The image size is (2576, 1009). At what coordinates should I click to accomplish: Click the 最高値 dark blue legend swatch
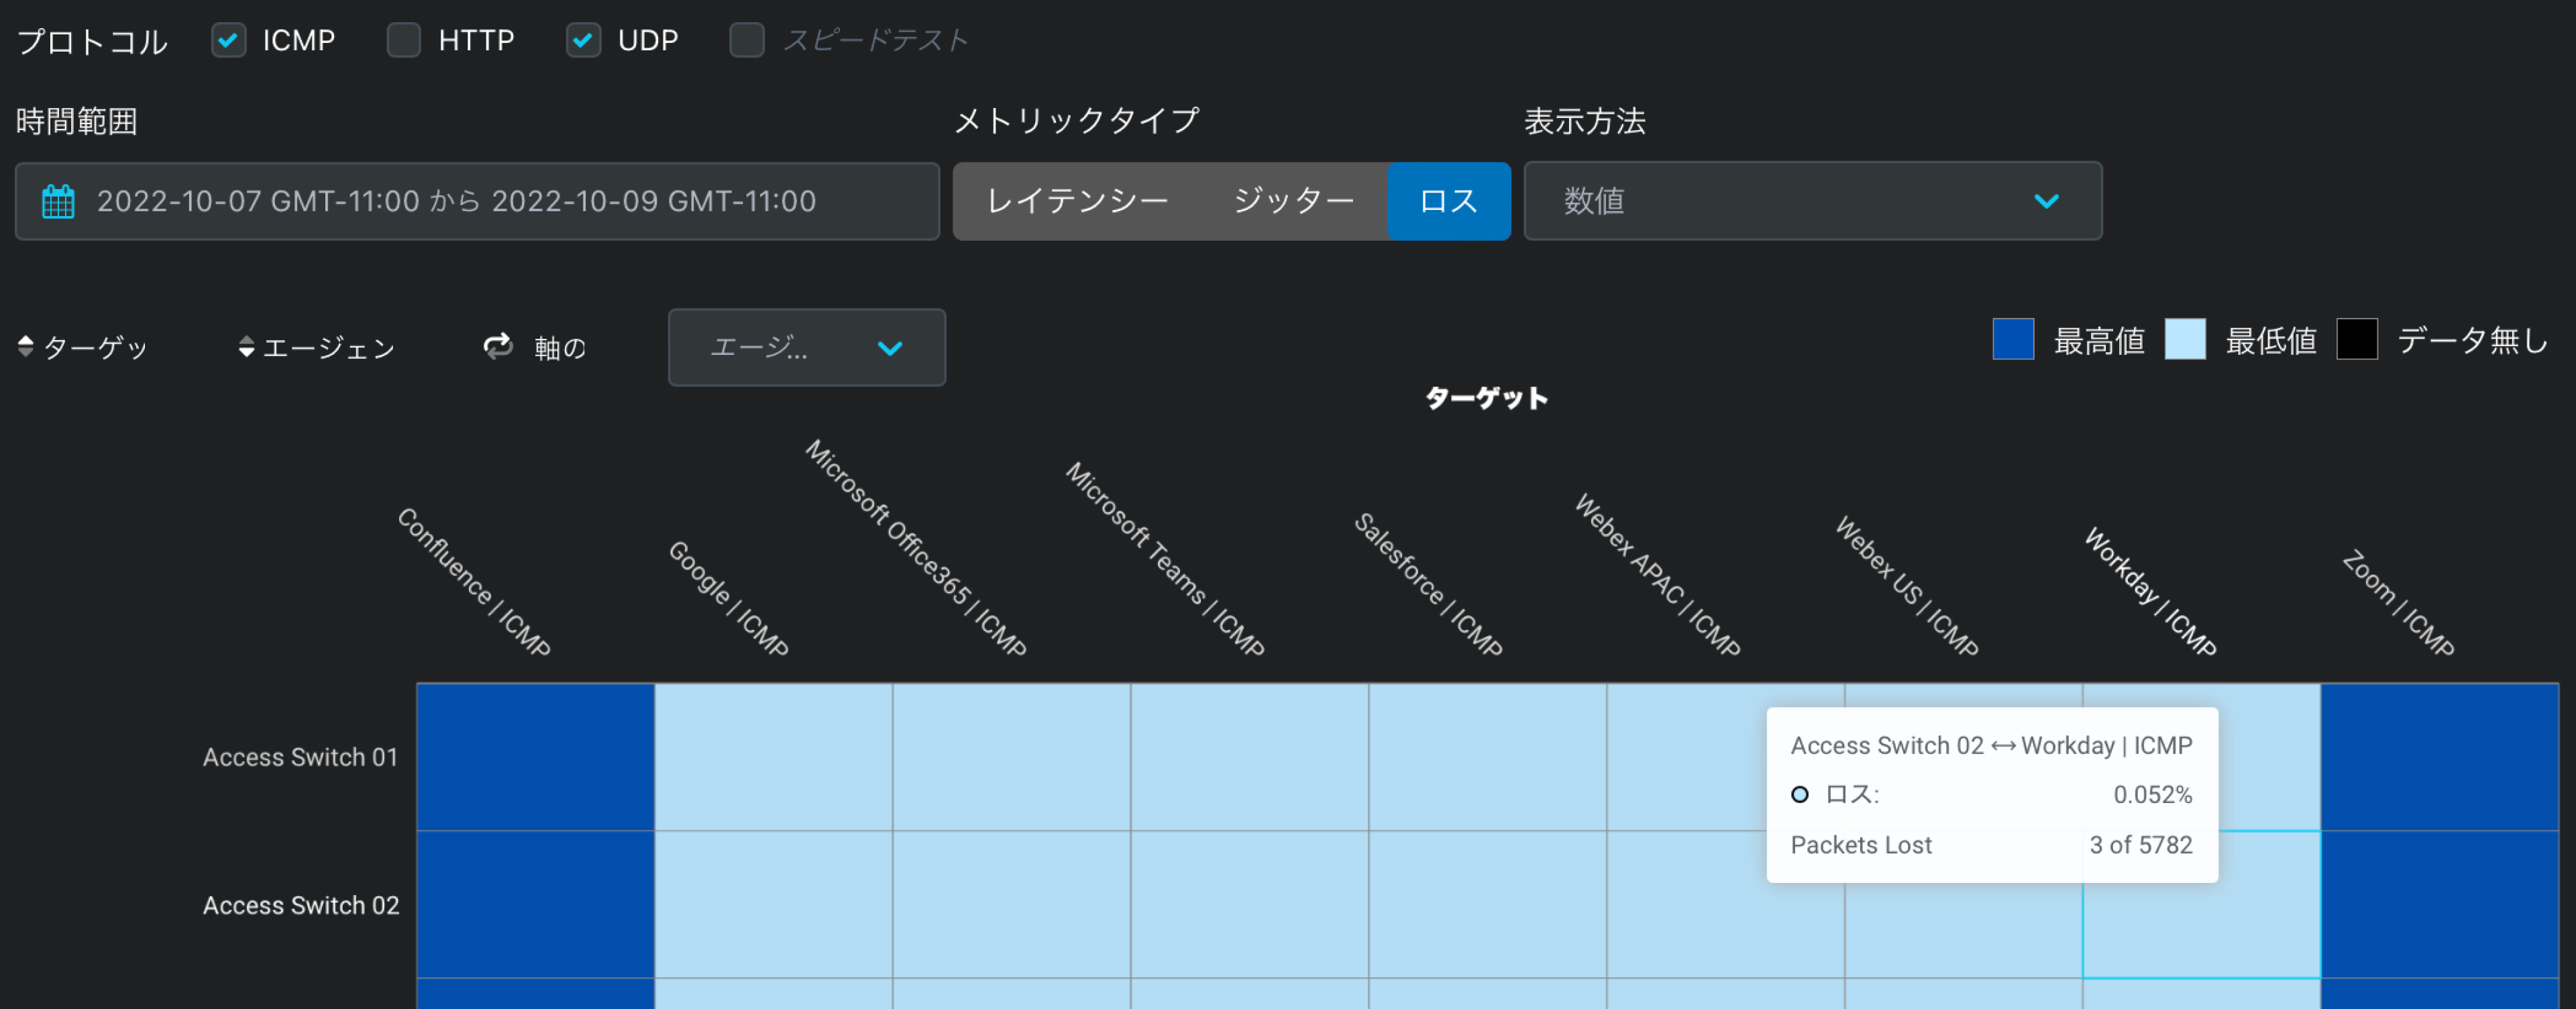pyautogui.click(x=2013, y=339)
